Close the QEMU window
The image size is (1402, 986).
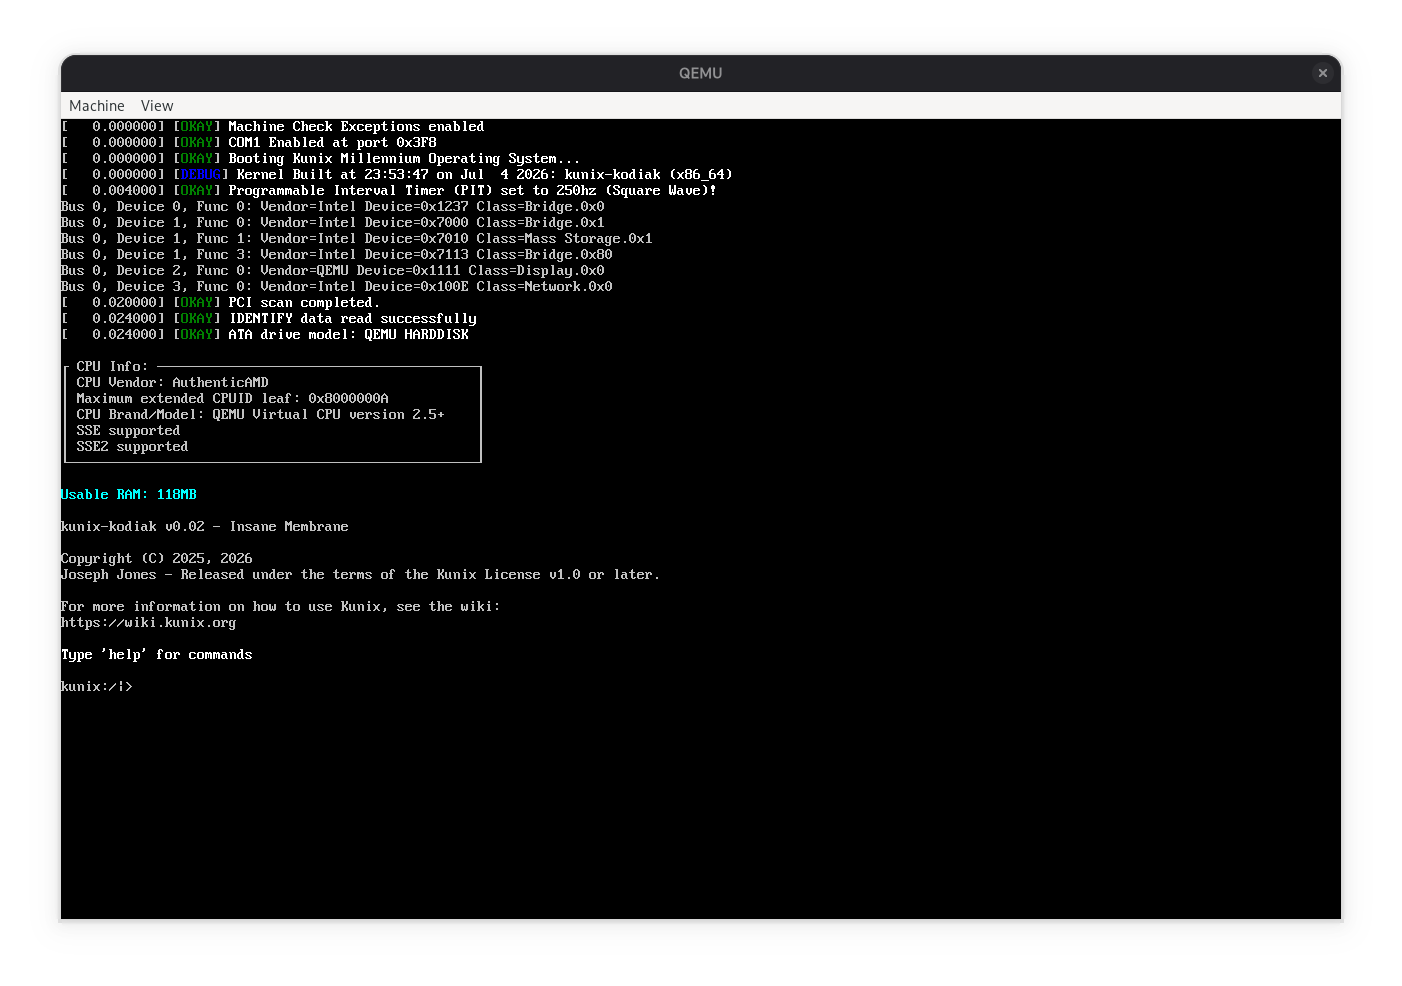pyautogui.click(x=1322, y=73)
